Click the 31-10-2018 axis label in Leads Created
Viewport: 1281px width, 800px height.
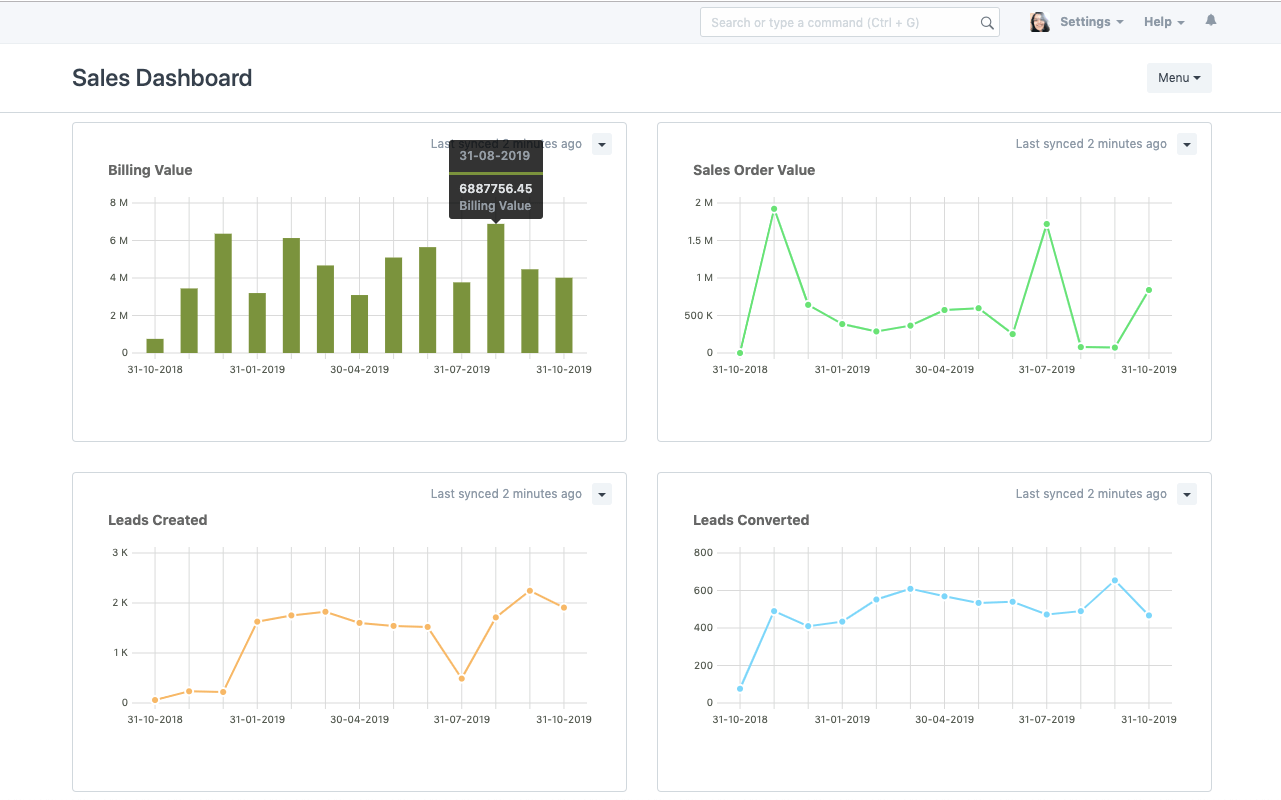pos(153,718)
